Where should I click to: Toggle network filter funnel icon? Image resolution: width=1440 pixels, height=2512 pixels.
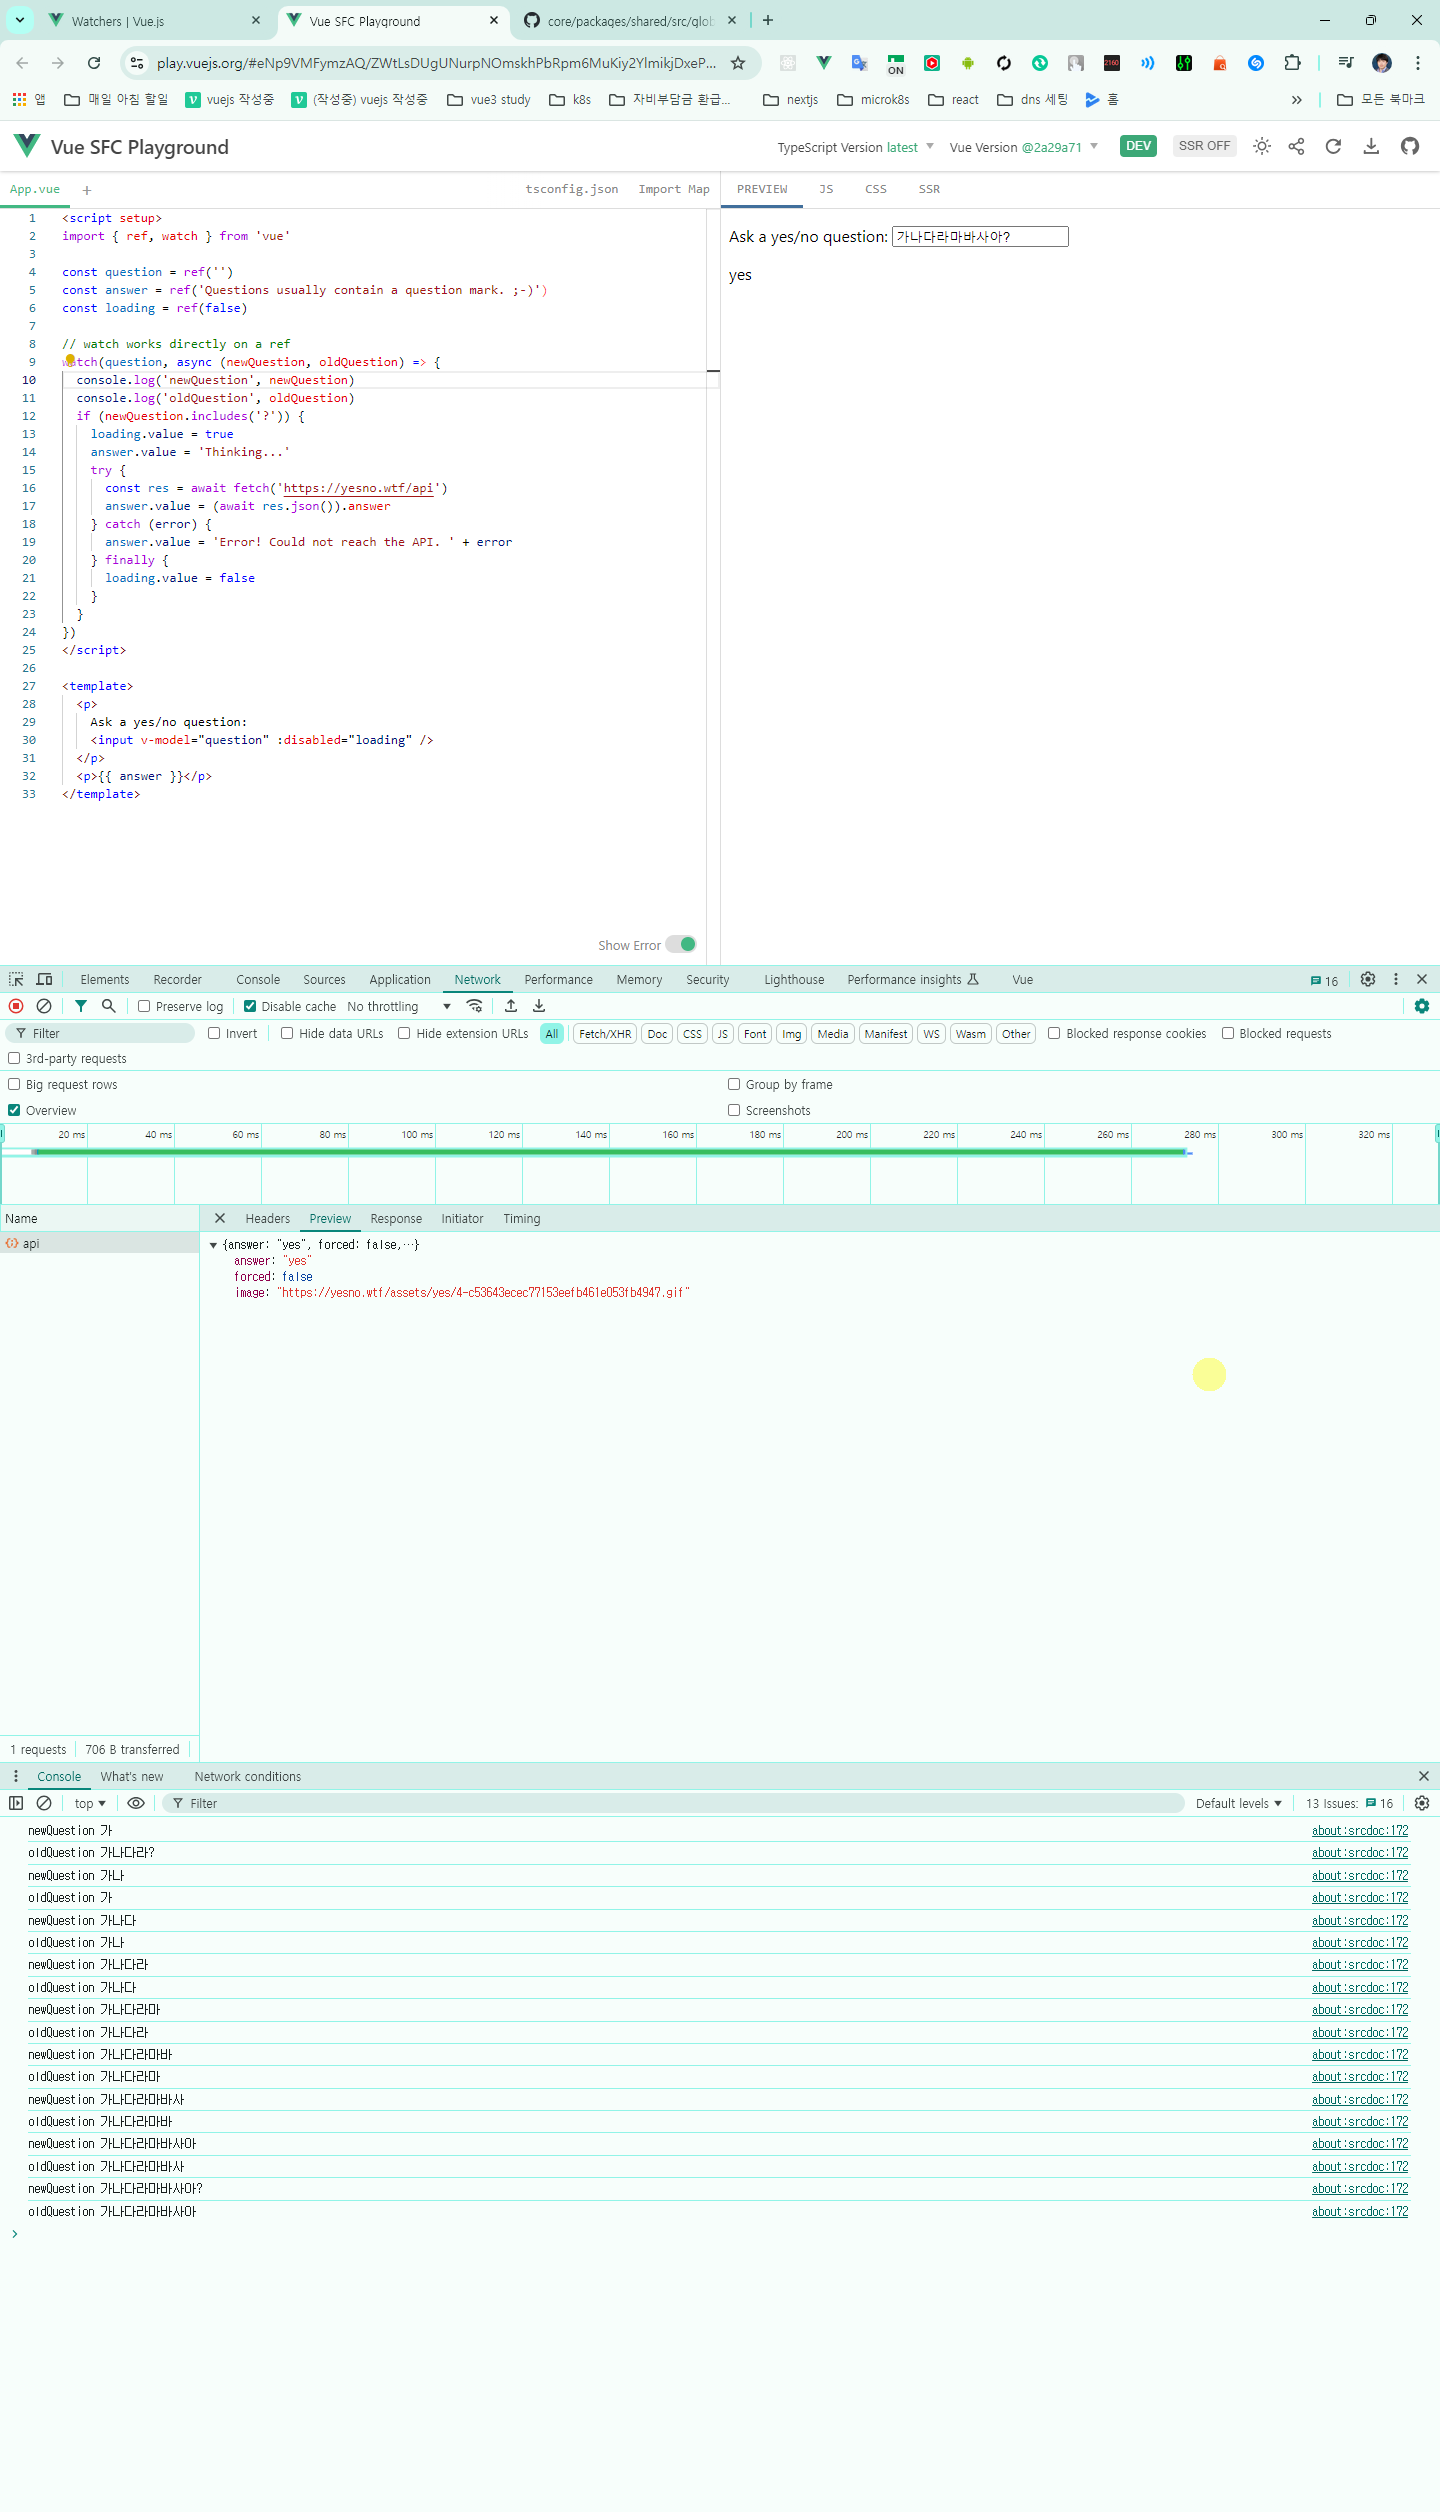pos(81,1006)
